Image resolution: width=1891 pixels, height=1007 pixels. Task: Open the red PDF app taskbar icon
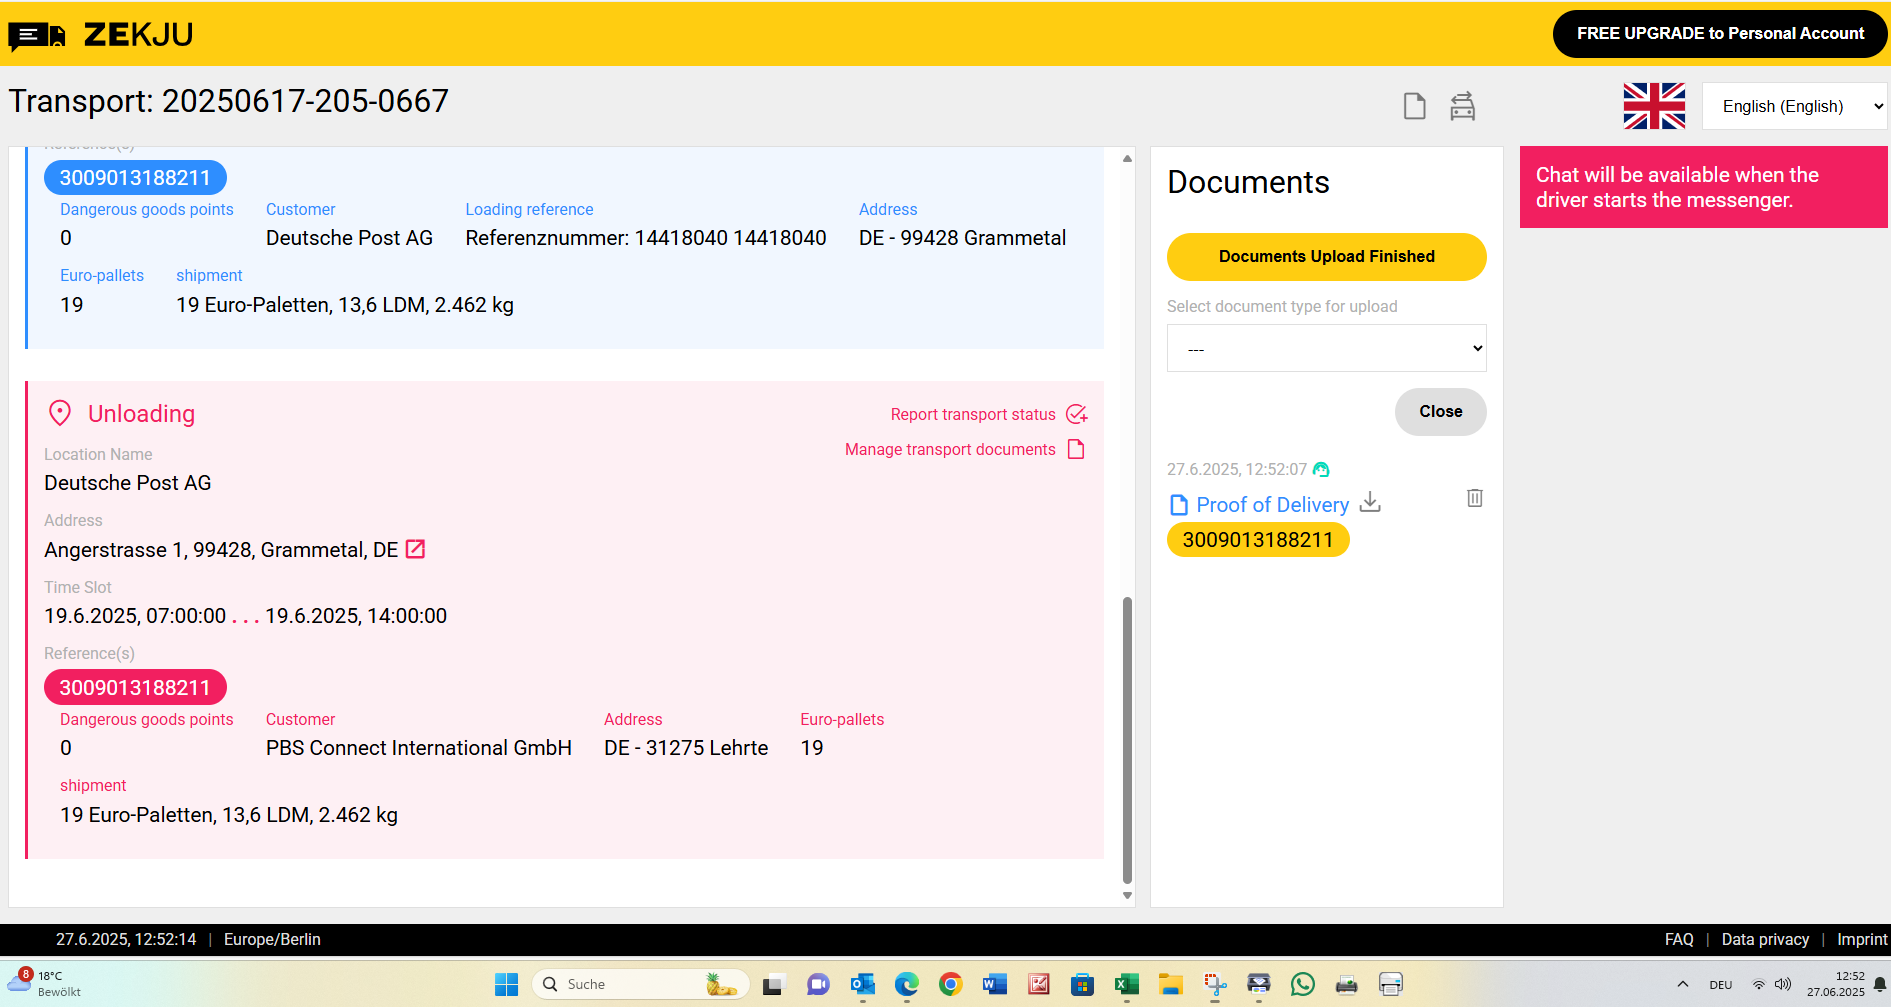(x=1039, y=985)
